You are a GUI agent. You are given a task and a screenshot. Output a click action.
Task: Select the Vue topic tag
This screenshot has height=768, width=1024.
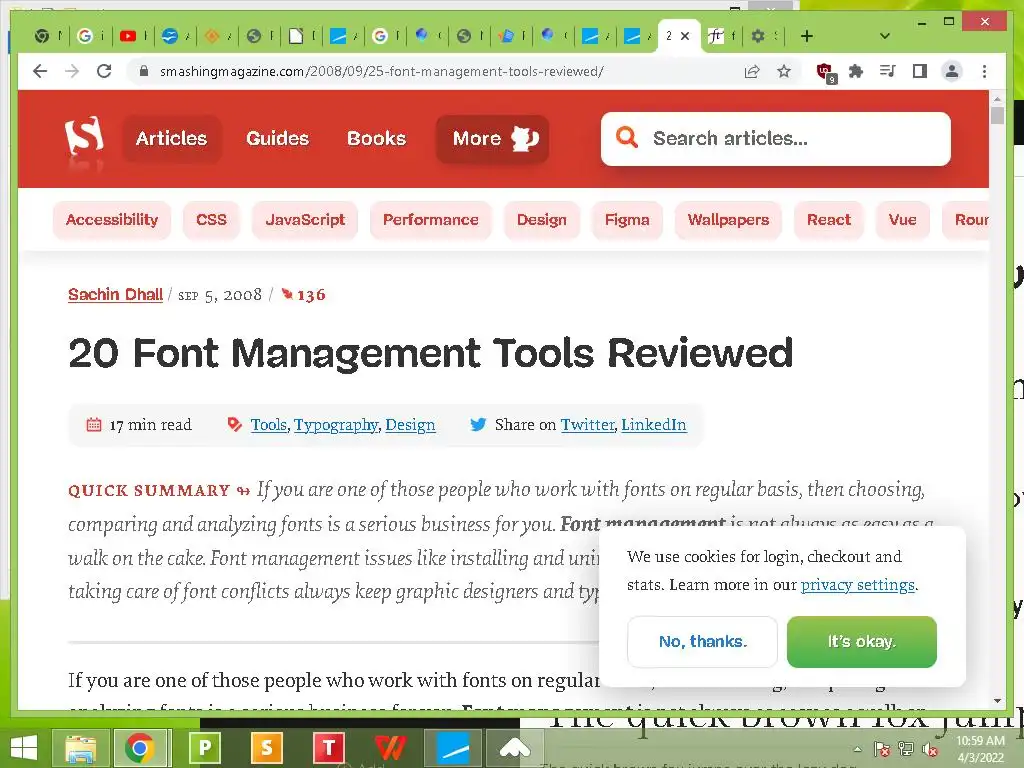[903, 220]
